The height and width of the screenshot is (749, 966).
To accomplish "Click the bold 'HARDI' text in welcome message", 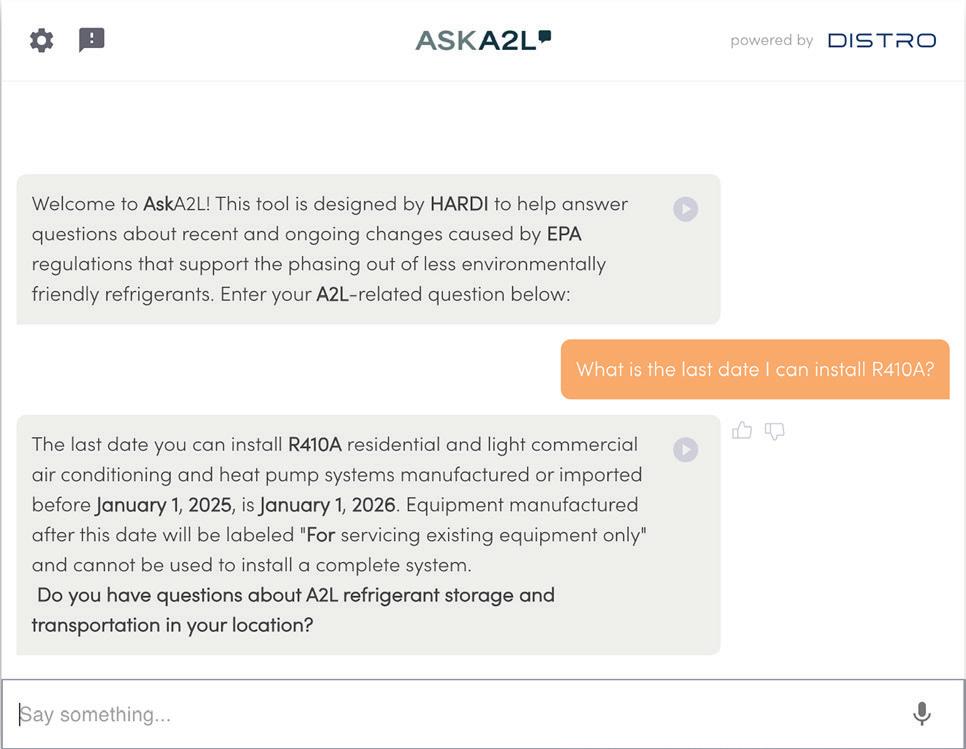I will click(459, 204).
